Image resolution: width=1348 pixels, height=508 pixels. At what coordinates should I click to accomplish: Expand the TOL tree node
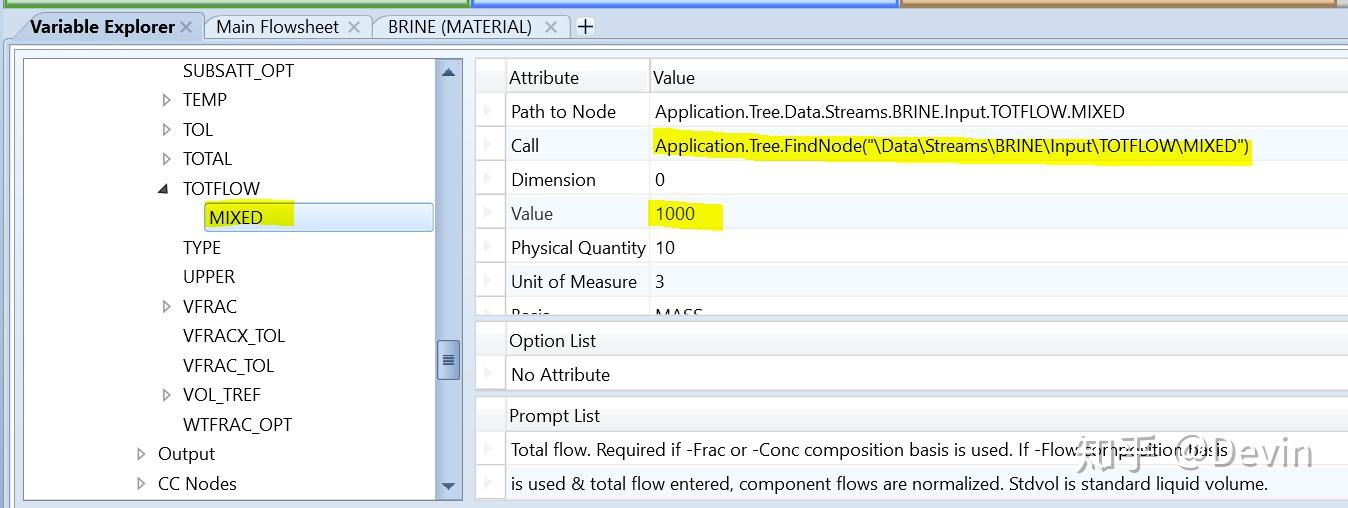[167, 130]
